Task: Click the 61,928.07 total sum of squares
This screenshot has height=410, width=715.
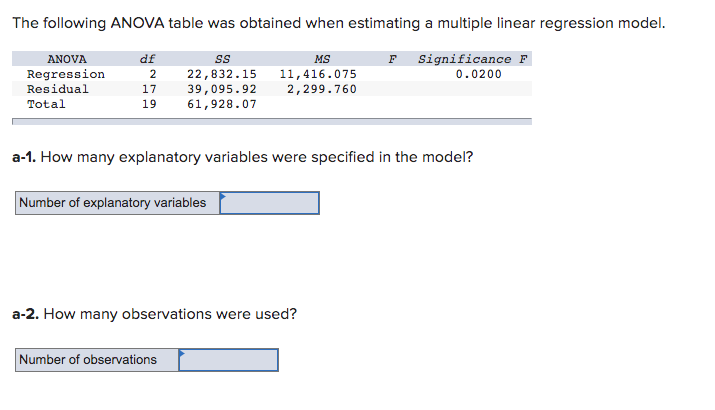Action: click(222, 104)
